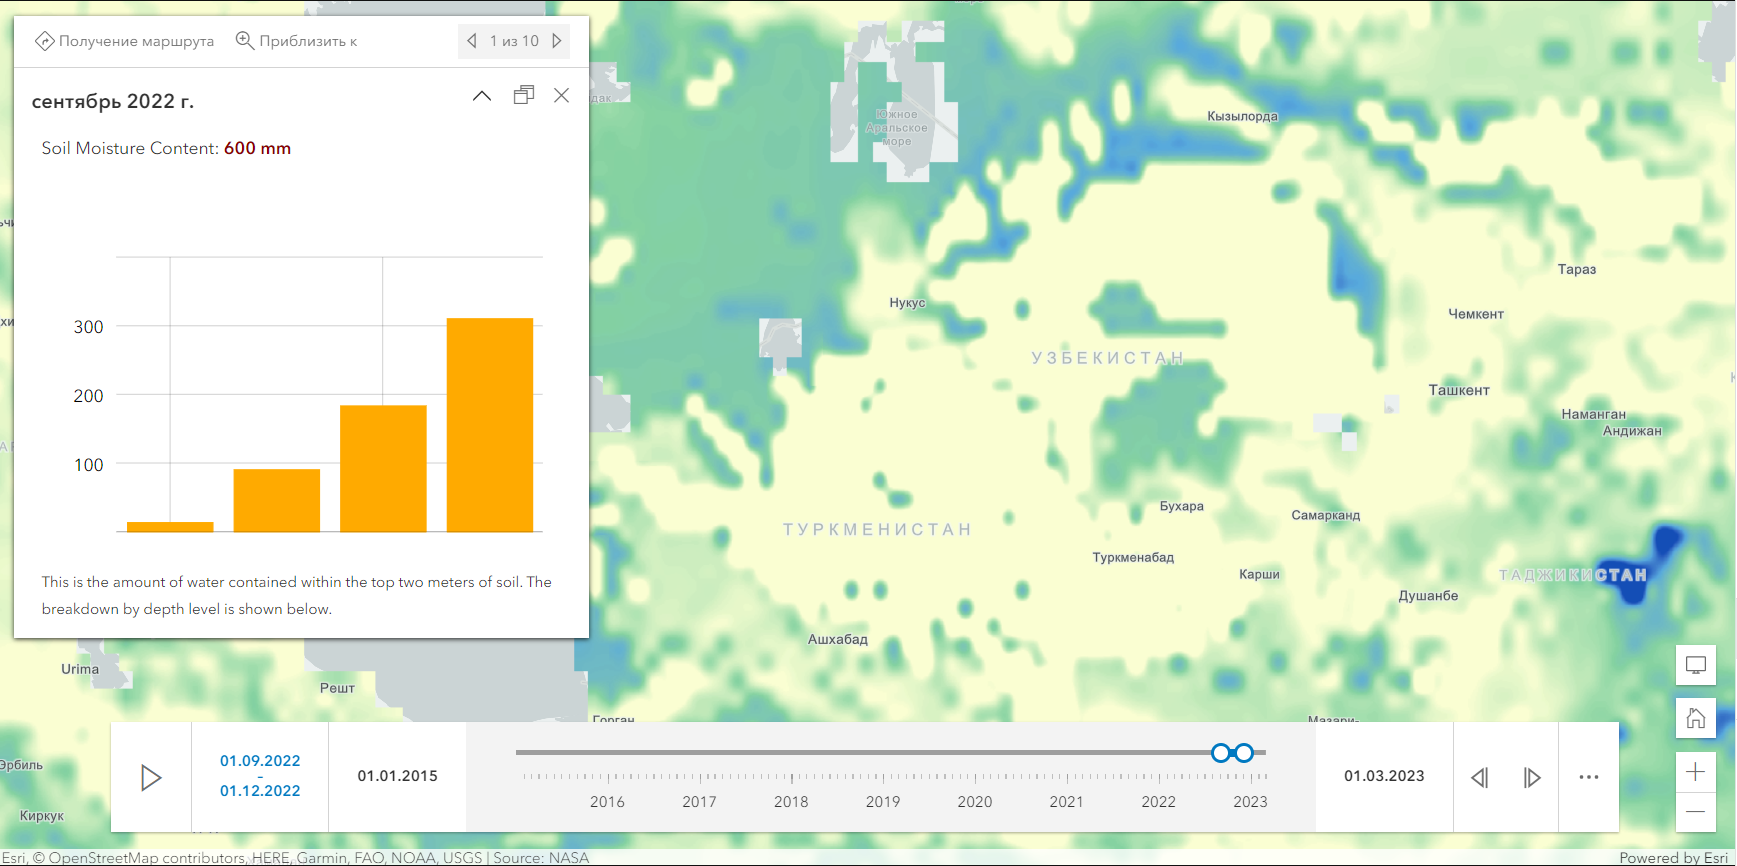The image size is (1737, 866).
Task: Zoom out of the map
Action: click(1695, 812)
